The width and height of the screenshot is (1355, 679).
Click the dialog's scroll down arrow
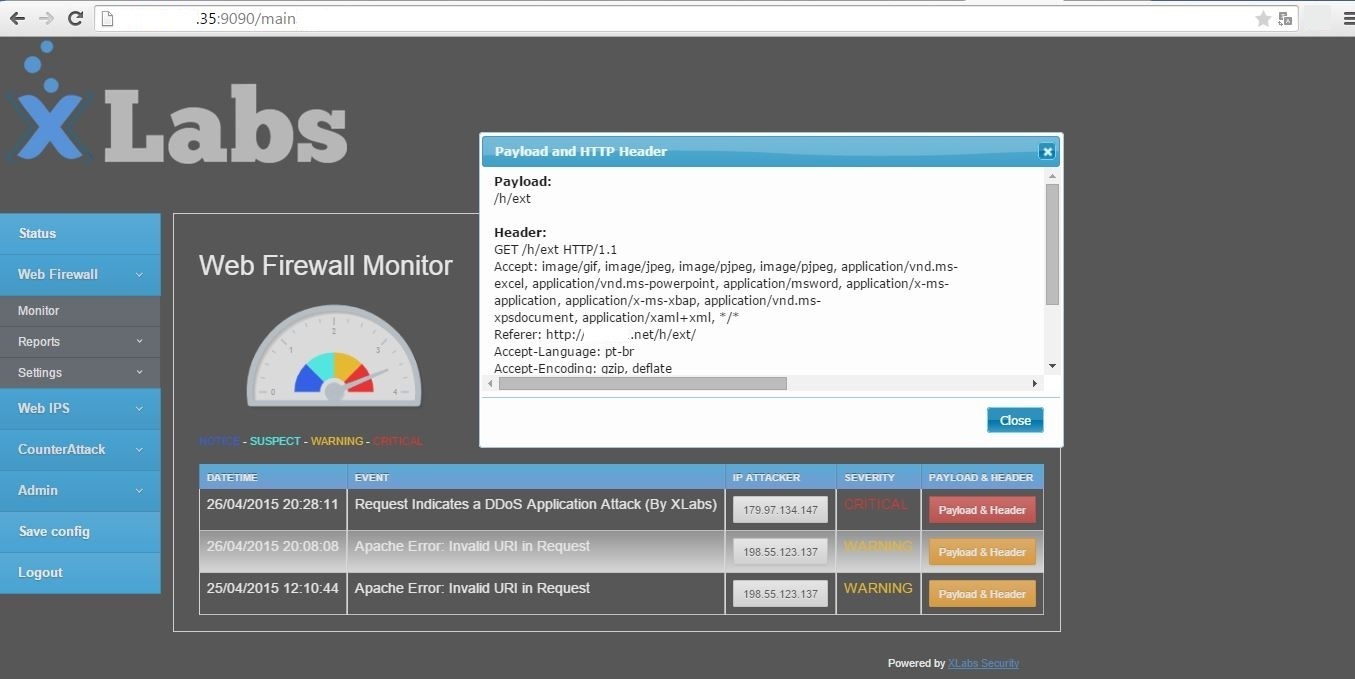pyautogui.click(x=1052, y=367)
